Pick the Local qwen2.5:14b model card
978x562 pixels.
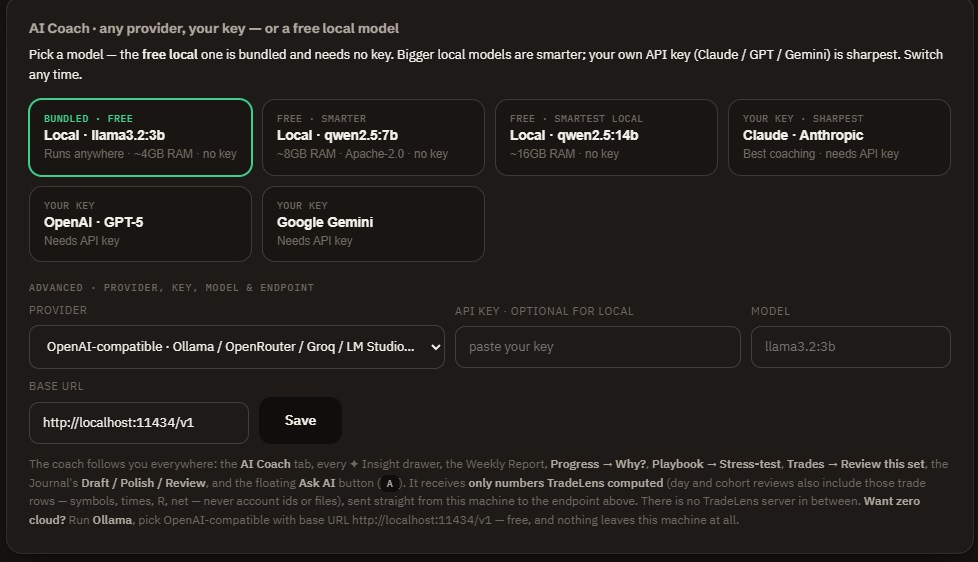pyautogui.click(x=606, y=137)
